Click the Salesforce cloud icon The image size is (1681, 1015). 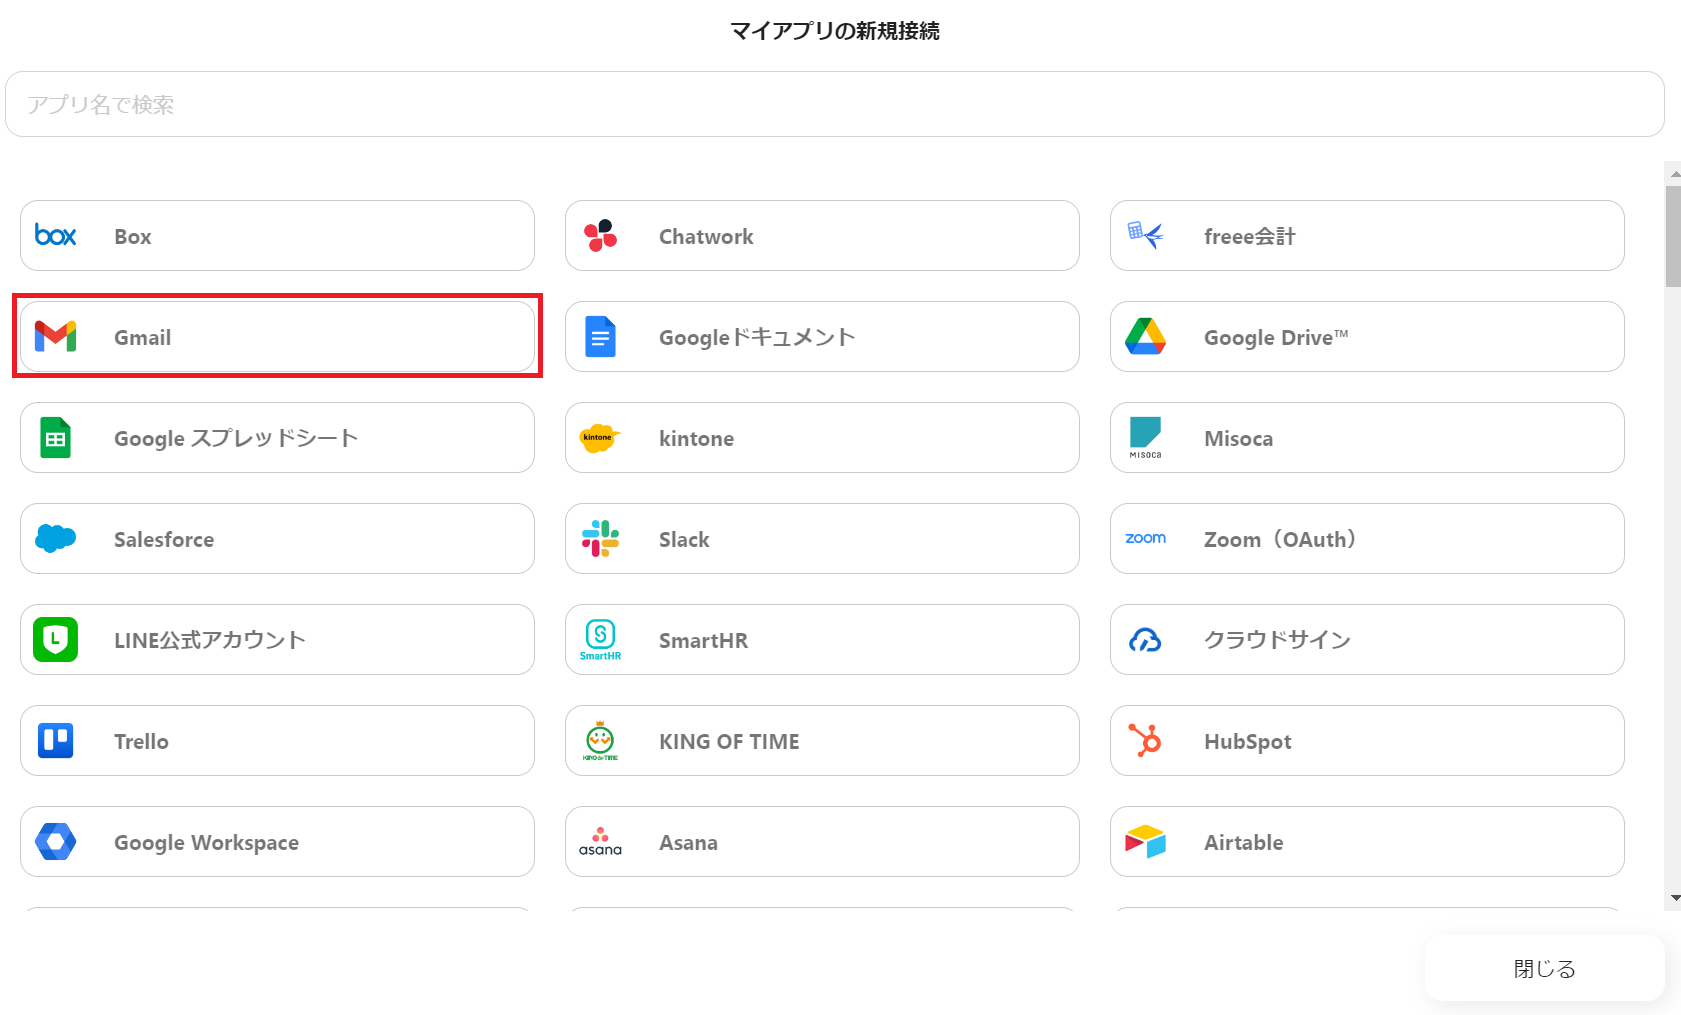point(55,538)
